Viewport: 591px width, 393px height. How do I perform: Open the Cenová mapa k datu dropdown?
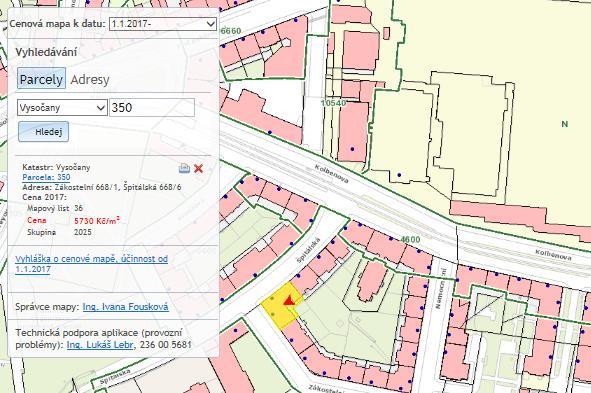coord(163,24)
